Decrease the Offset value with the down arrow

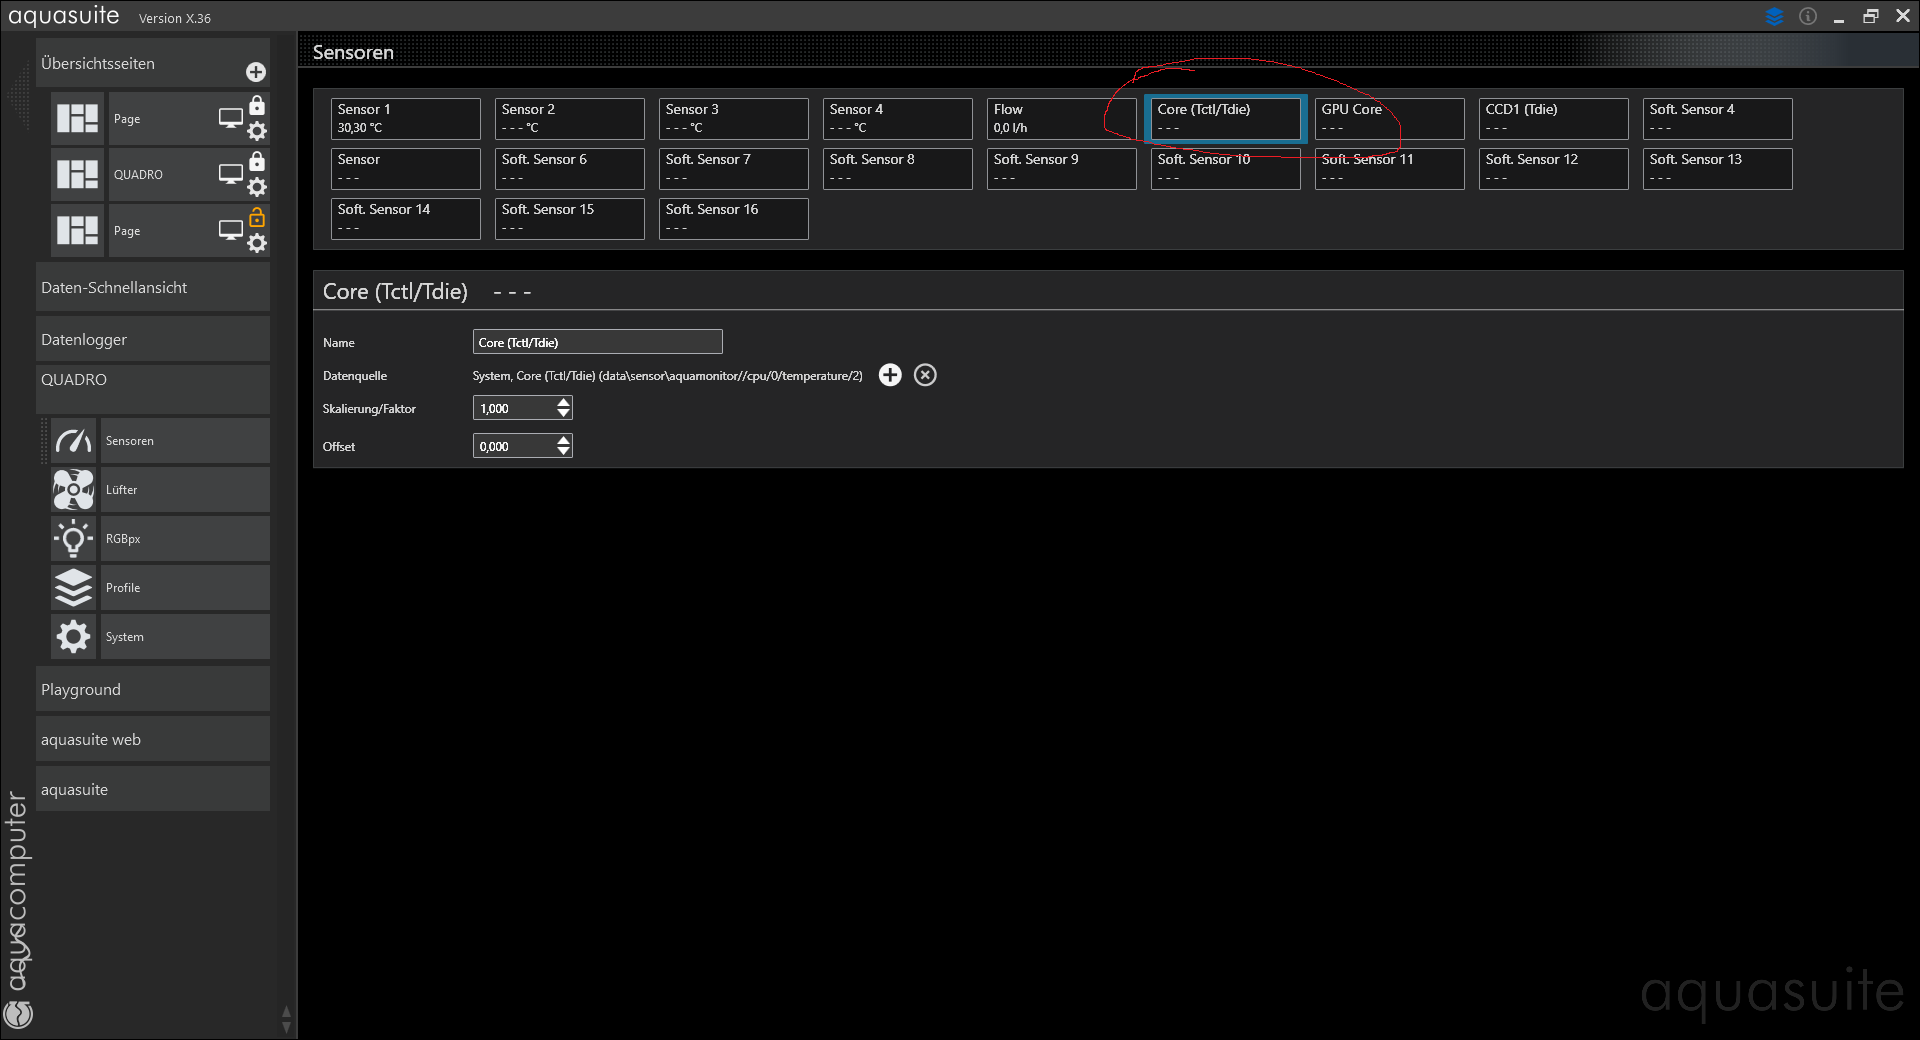tap(564, 451)
